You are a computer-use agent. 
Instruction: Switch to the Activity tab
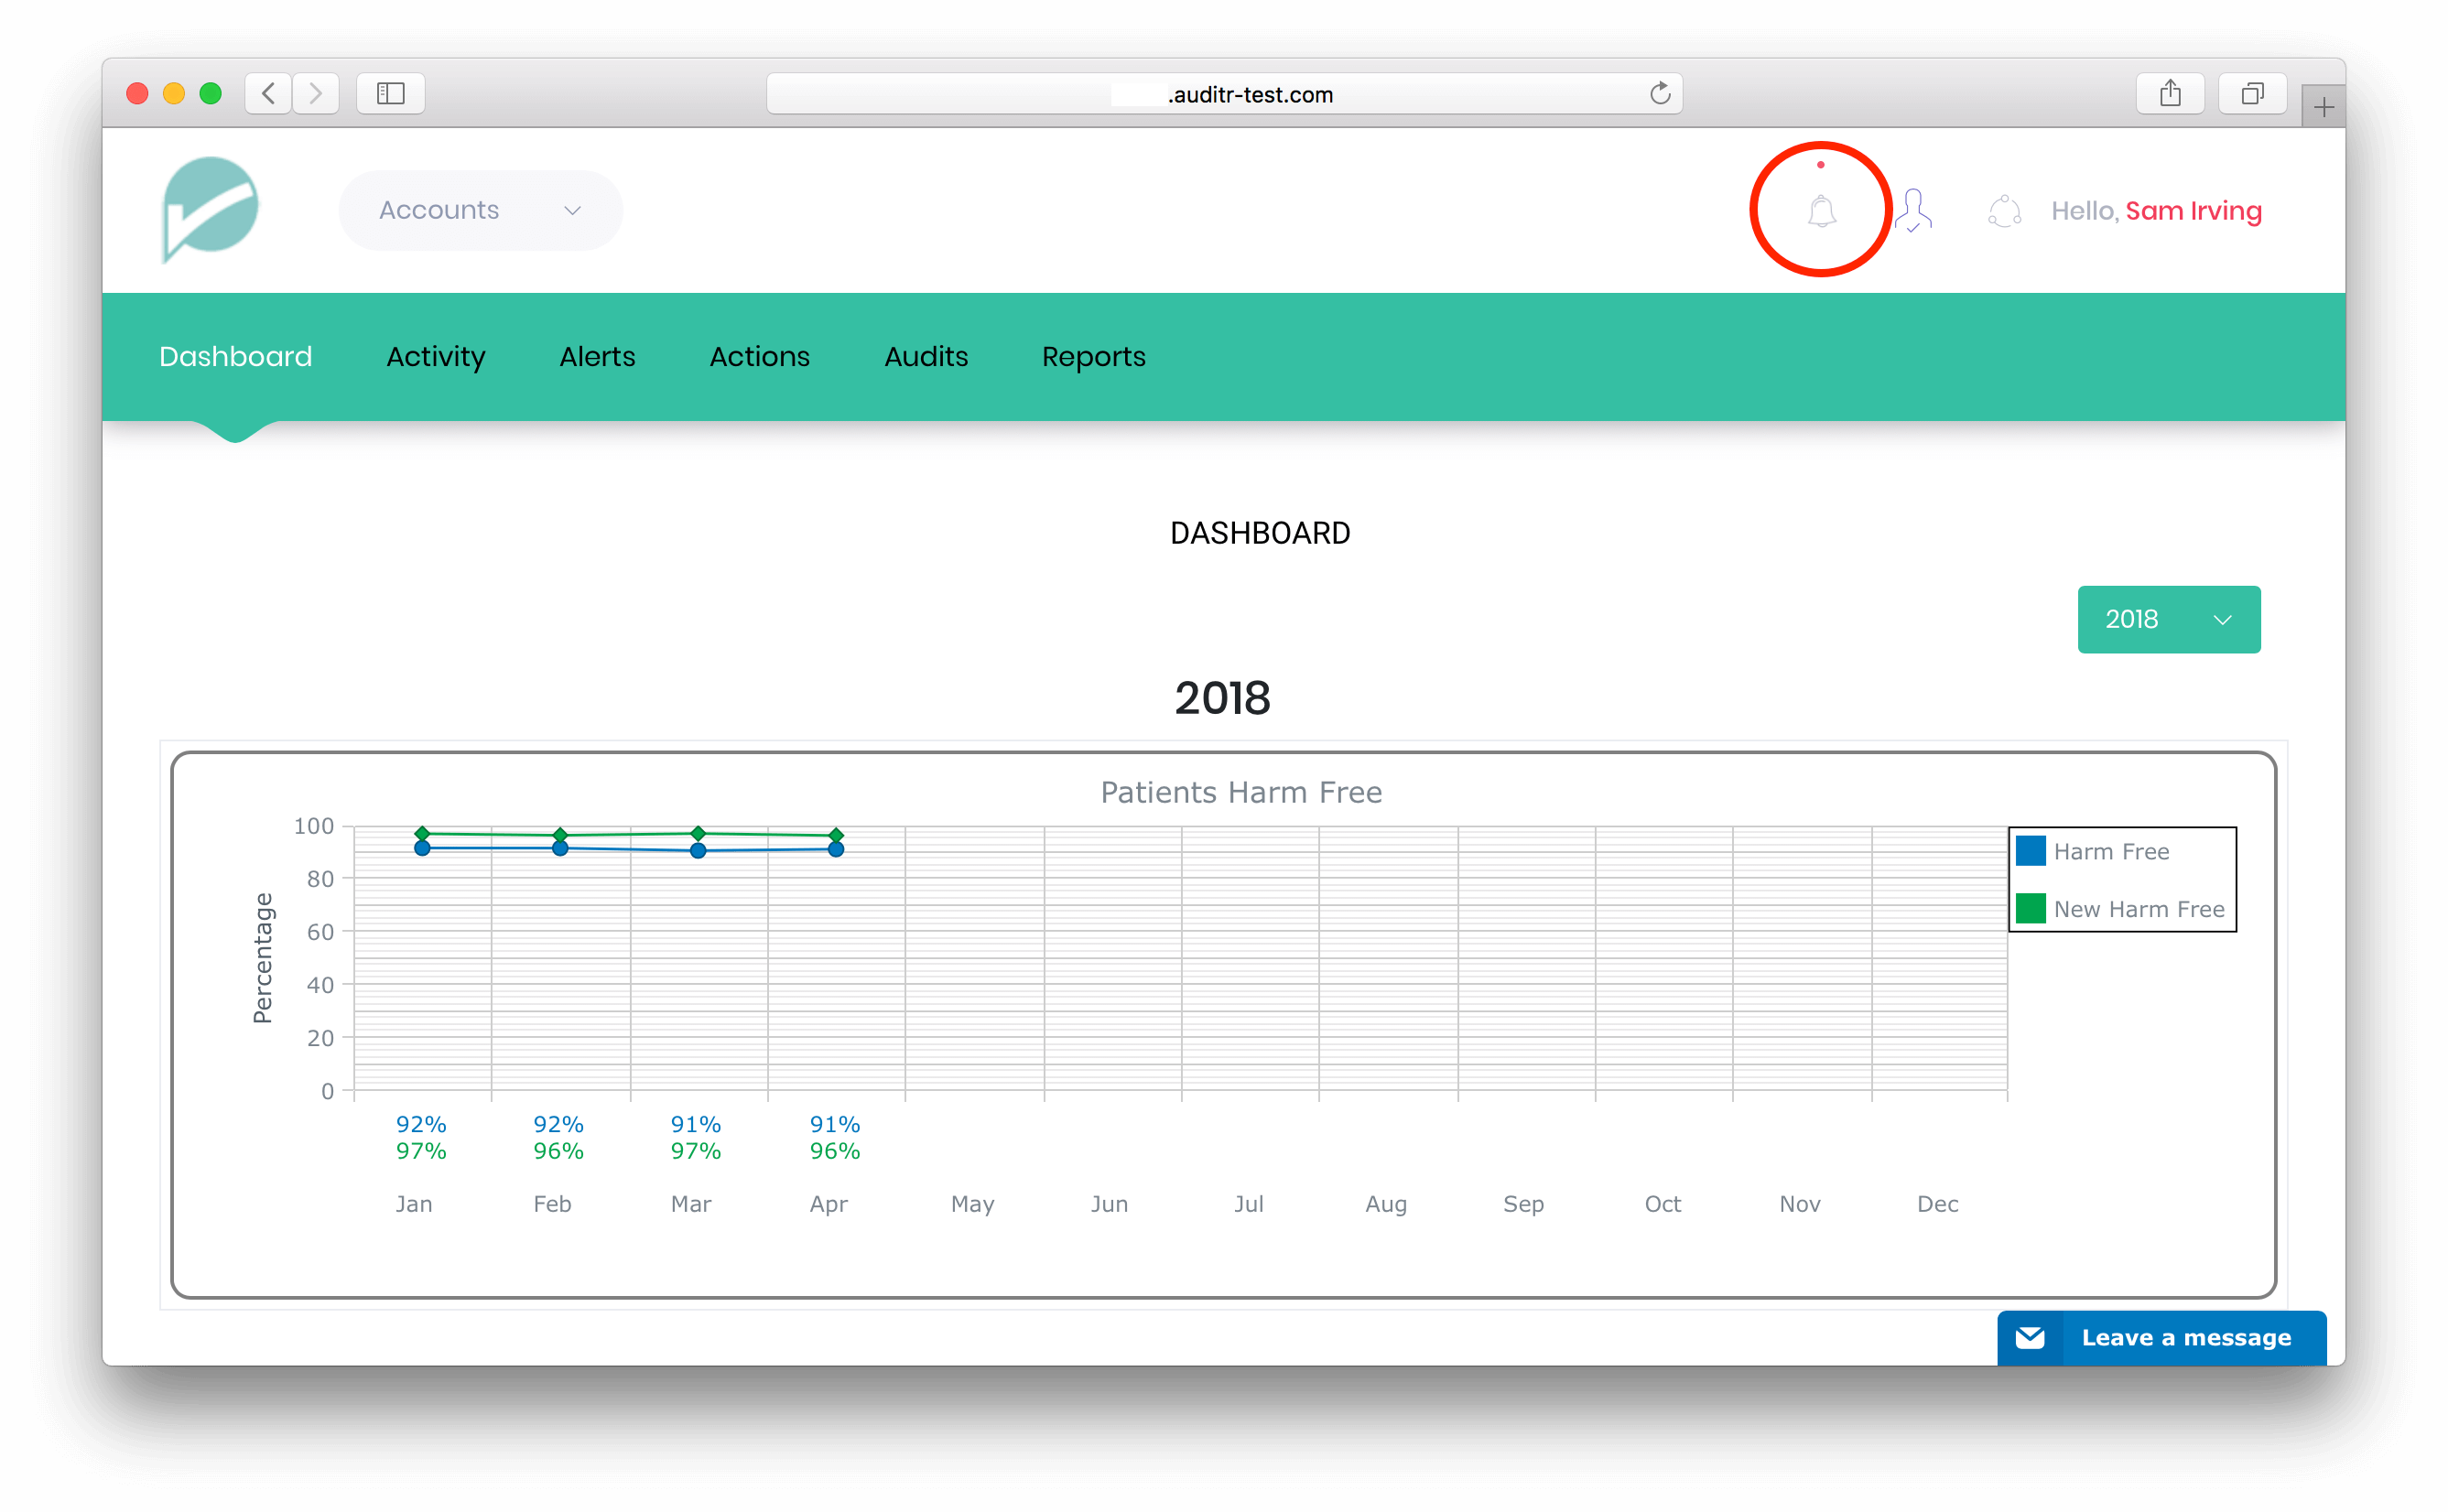pyautogui.click(x=436, y=357)
